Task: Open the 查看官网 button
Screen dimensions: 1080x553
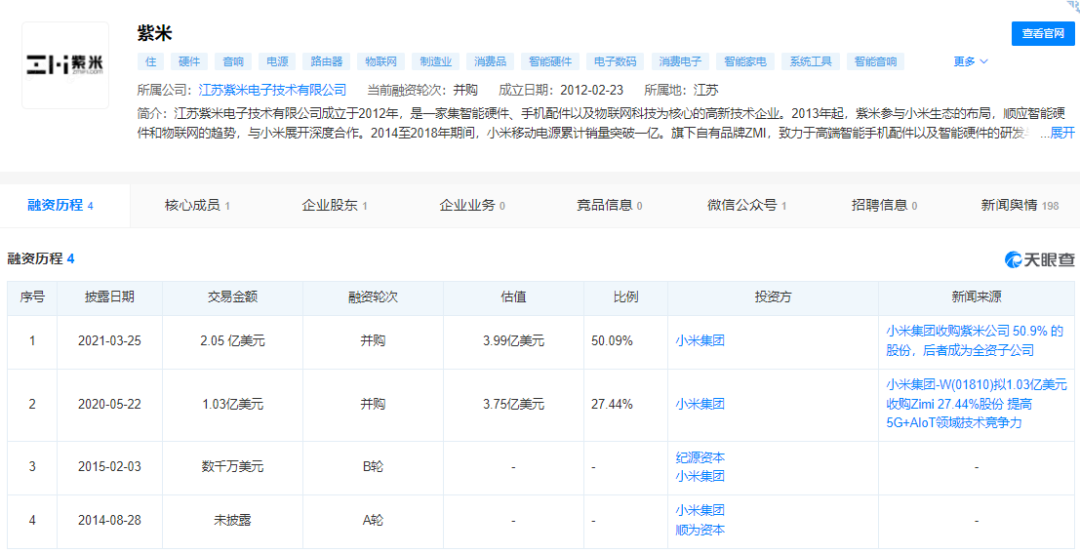Action: pyautogui.click(x=1043, y=34)
